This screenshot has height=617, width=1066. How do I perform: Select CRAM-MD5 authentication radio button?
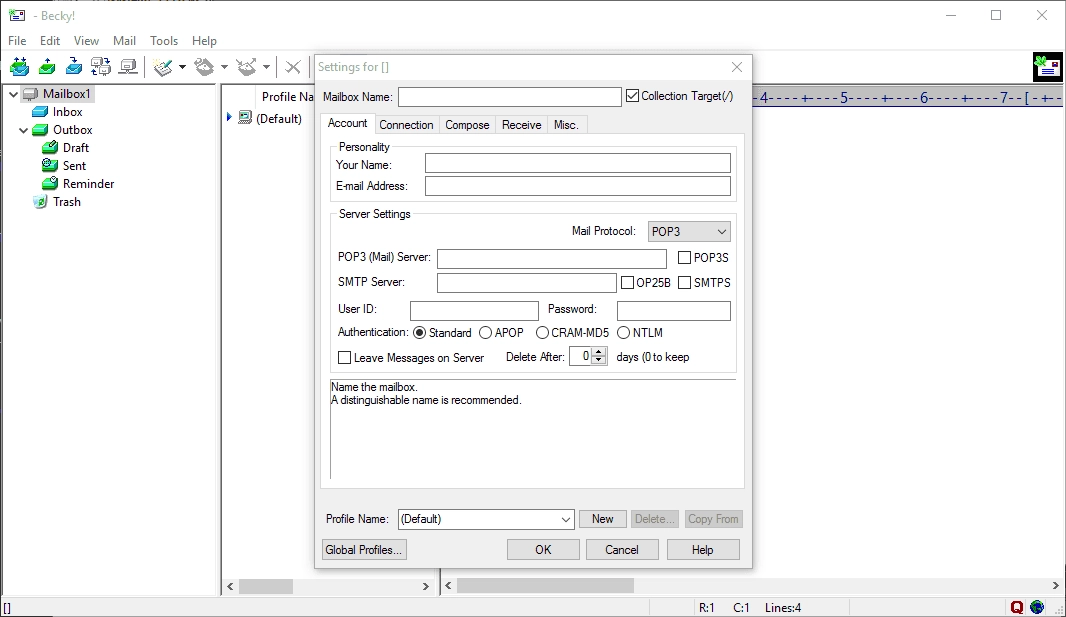(542, 333)
